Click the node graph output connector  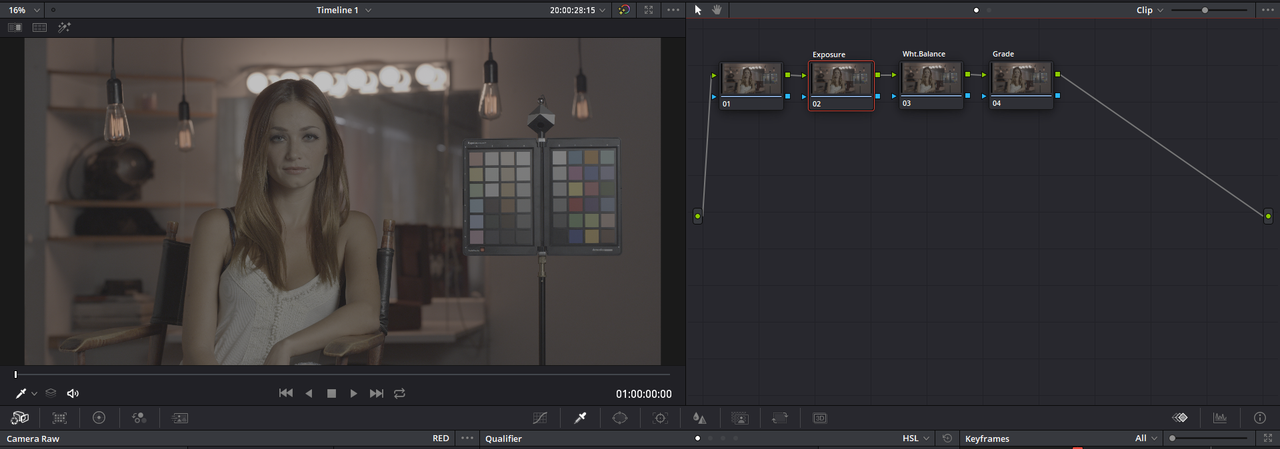point(1267,216)
